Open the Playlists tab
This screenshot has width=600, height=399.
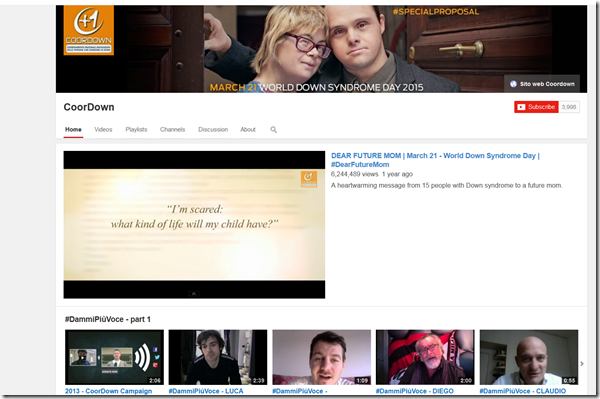coord(136,130)
